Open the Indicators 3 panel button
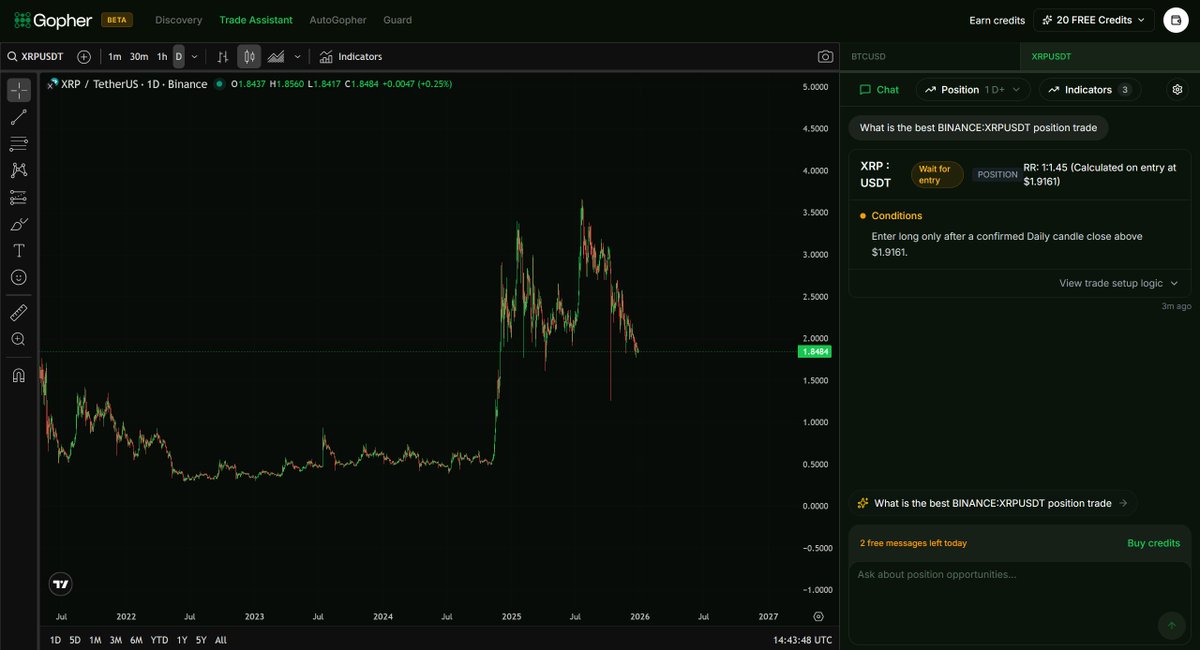 coord(1090,90)
